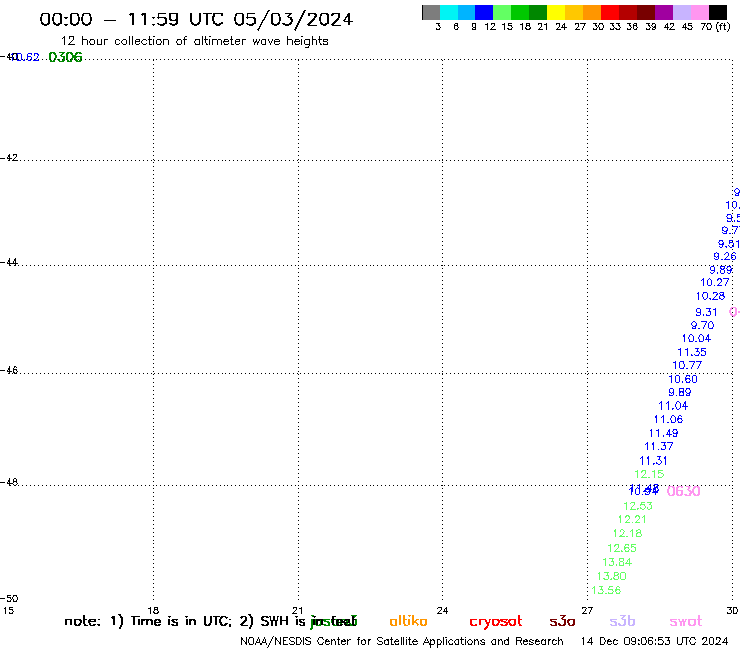Select the reading 12.18

[627, 533]
